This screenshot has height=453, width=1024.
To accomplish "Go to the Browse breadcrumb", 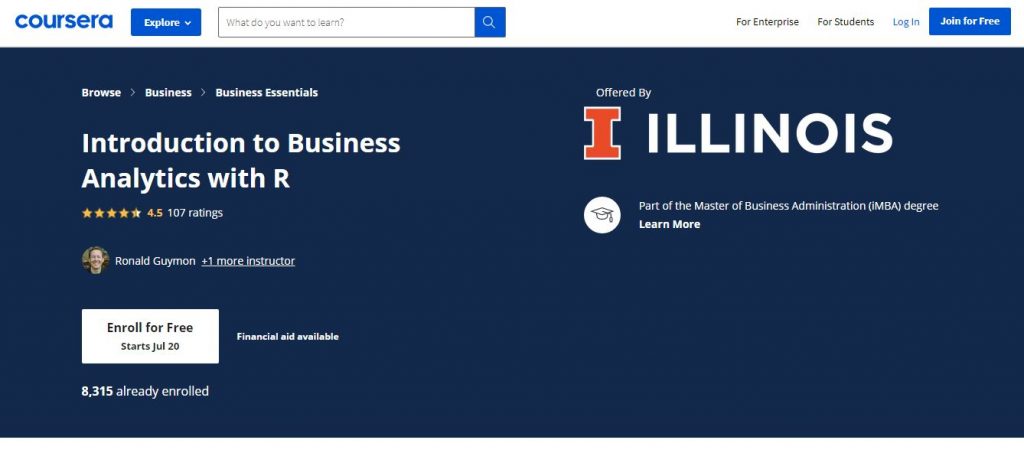I will tap(101, 93).
